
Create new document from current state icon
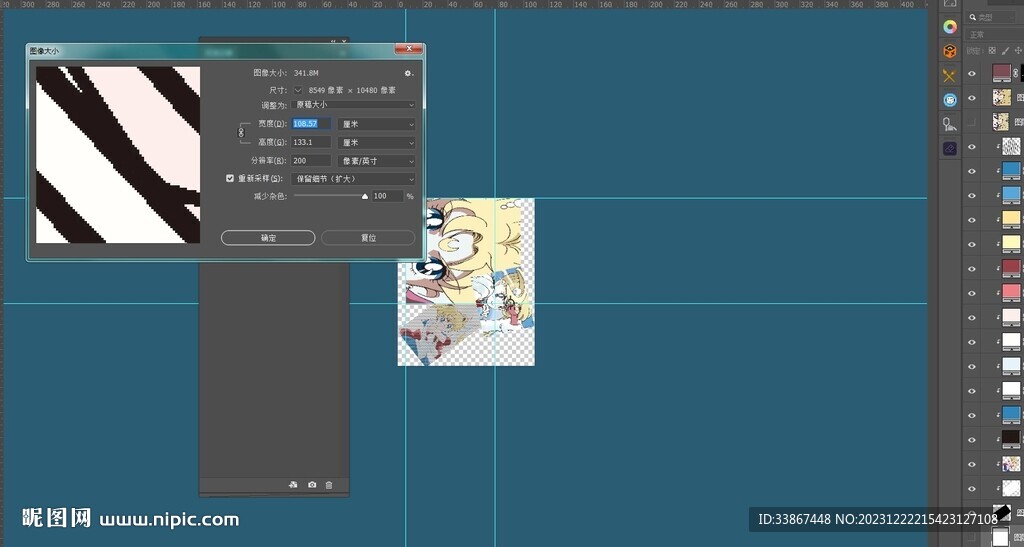pos(293,485)
